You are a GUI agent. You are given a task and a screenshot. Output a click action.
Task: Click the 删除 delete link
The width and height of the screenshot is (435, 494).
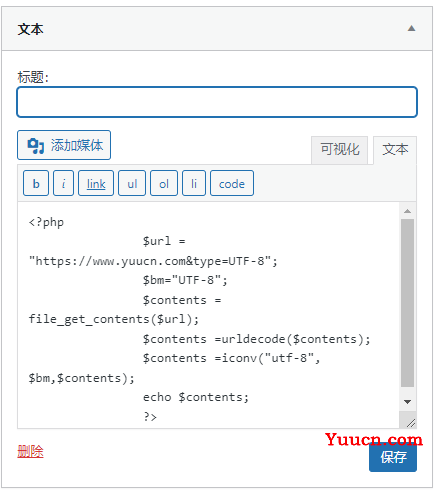coord(30,452)
